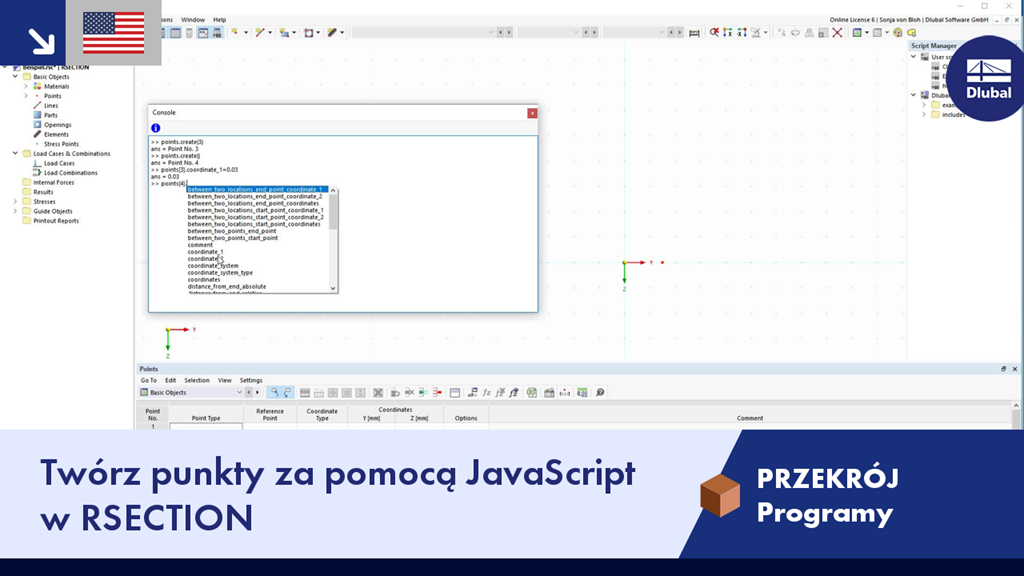Collapse Load Cases & Combinations node

click(15, 153)
